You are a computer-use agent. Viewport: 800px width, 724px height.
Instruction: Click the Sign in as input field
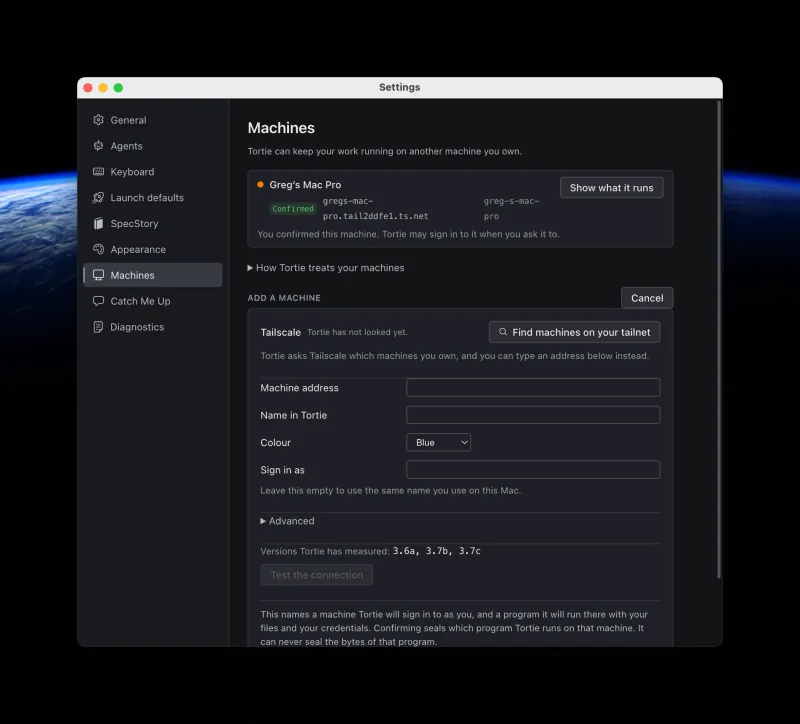point(533,469)
